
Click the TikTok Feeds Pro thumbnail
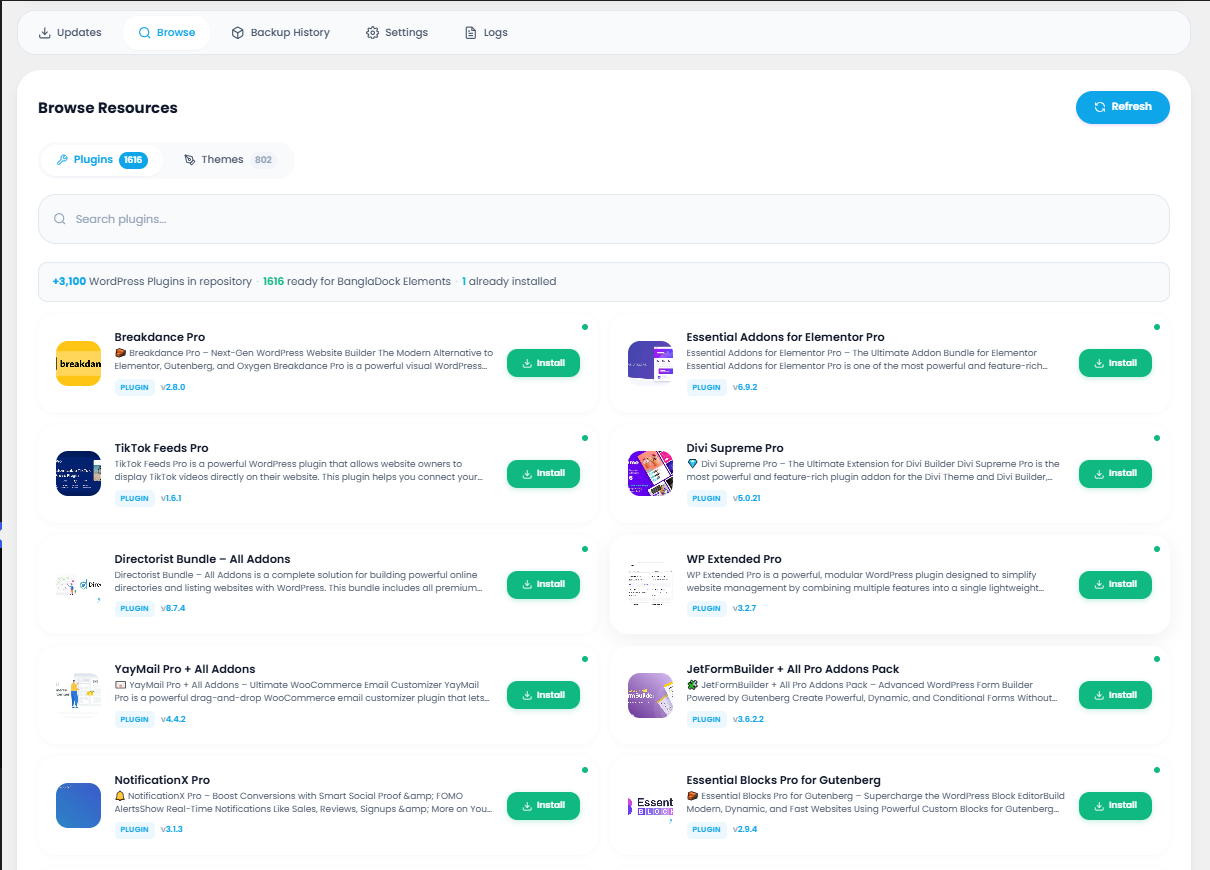[x=78, y=473]
